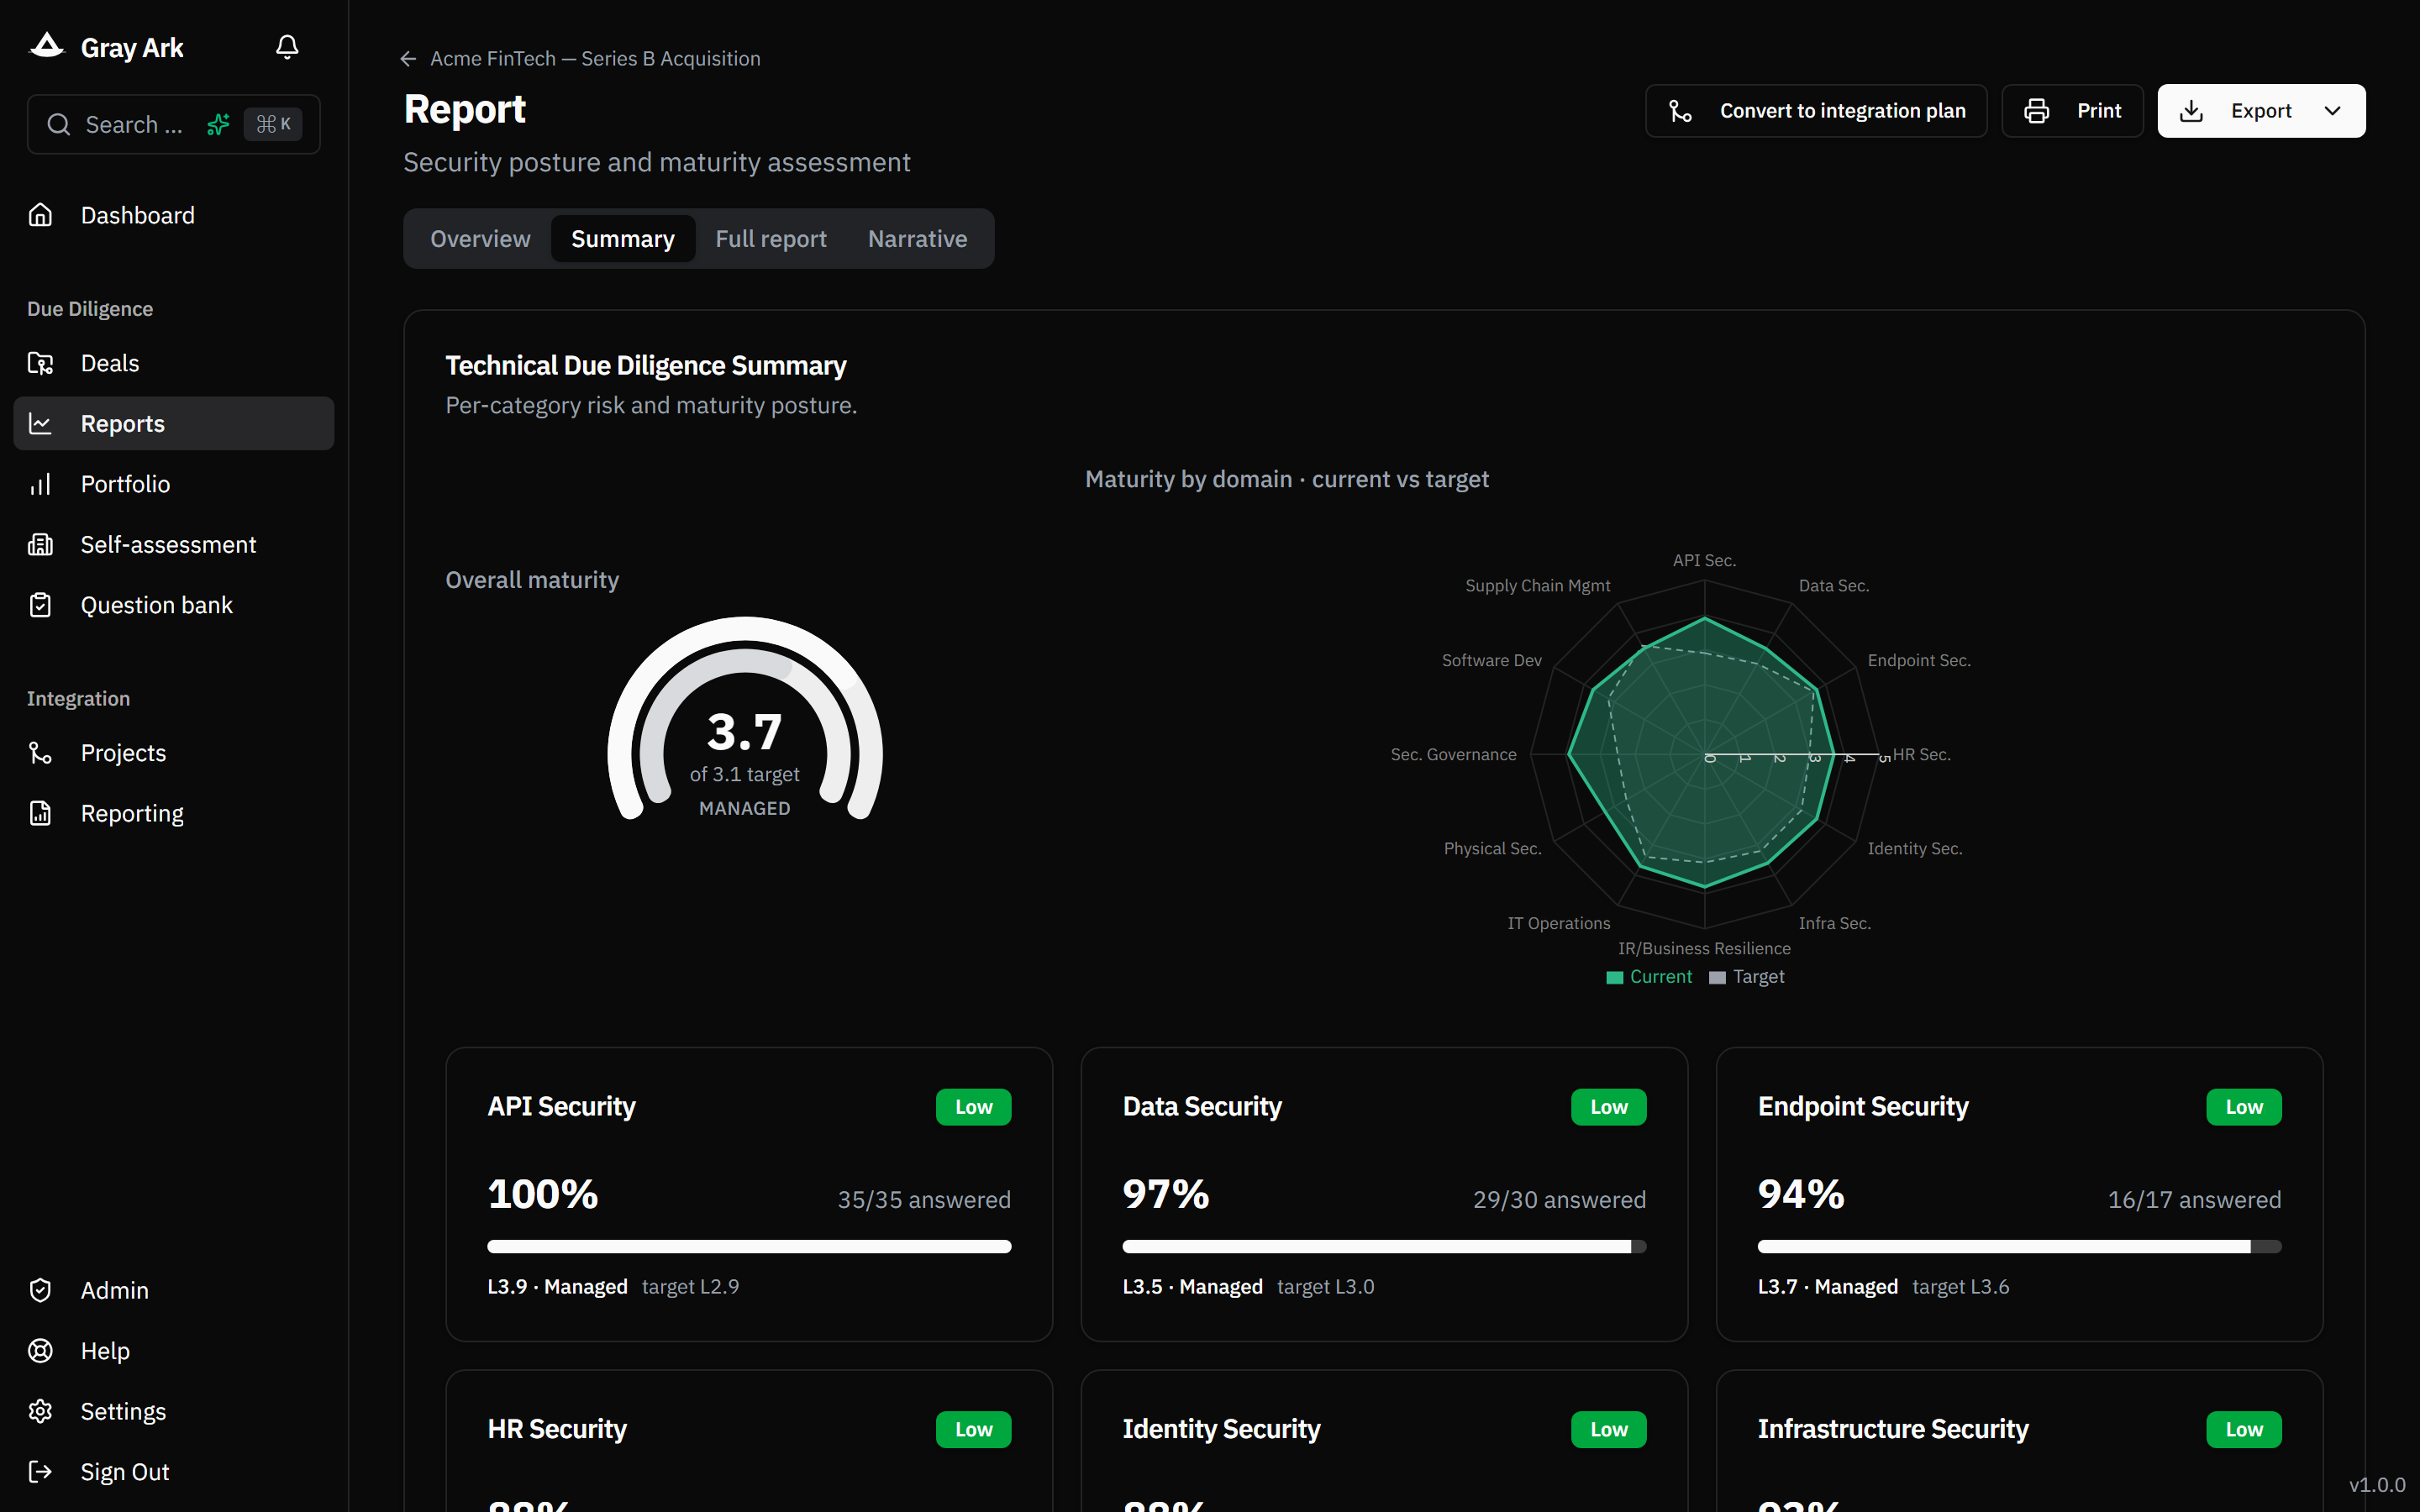Click the AI sparkle icon in search
2420x1512 pixels.
tap(218, 124)
